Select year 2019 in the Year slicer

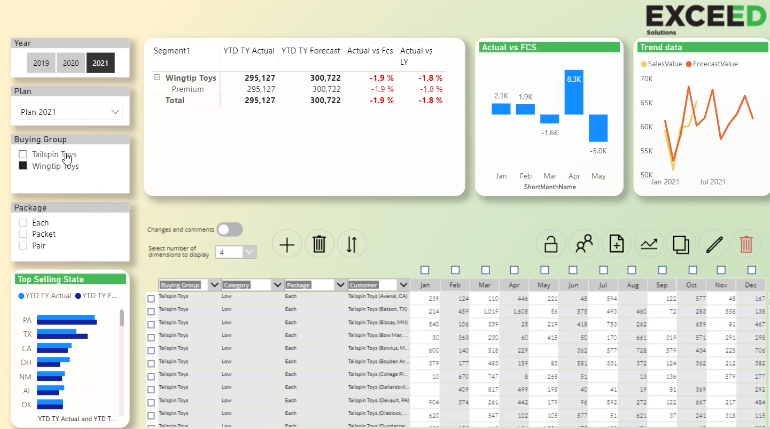[x=41, y=63]
